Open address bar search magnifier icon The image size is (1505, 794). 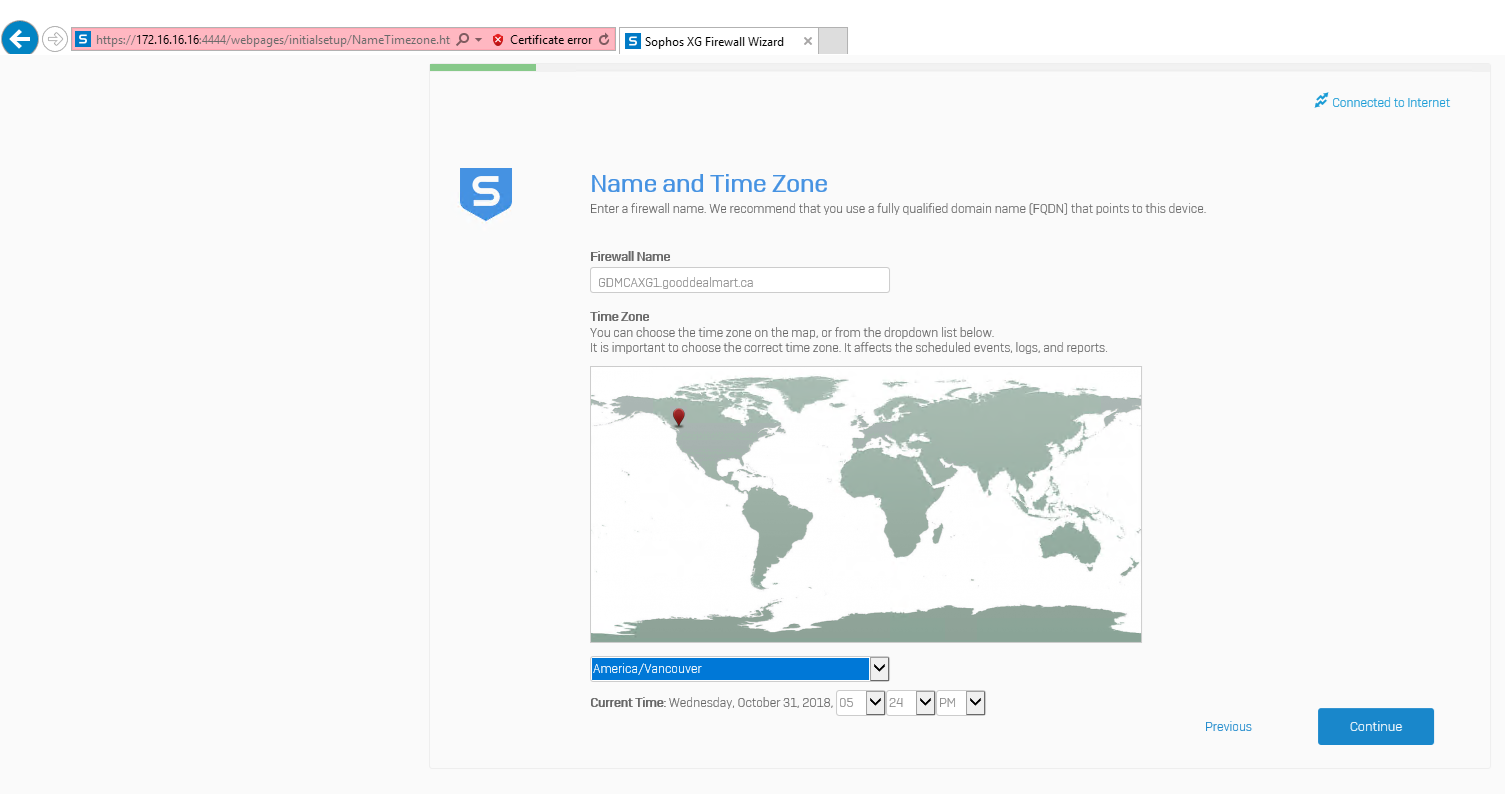[462, 40]
